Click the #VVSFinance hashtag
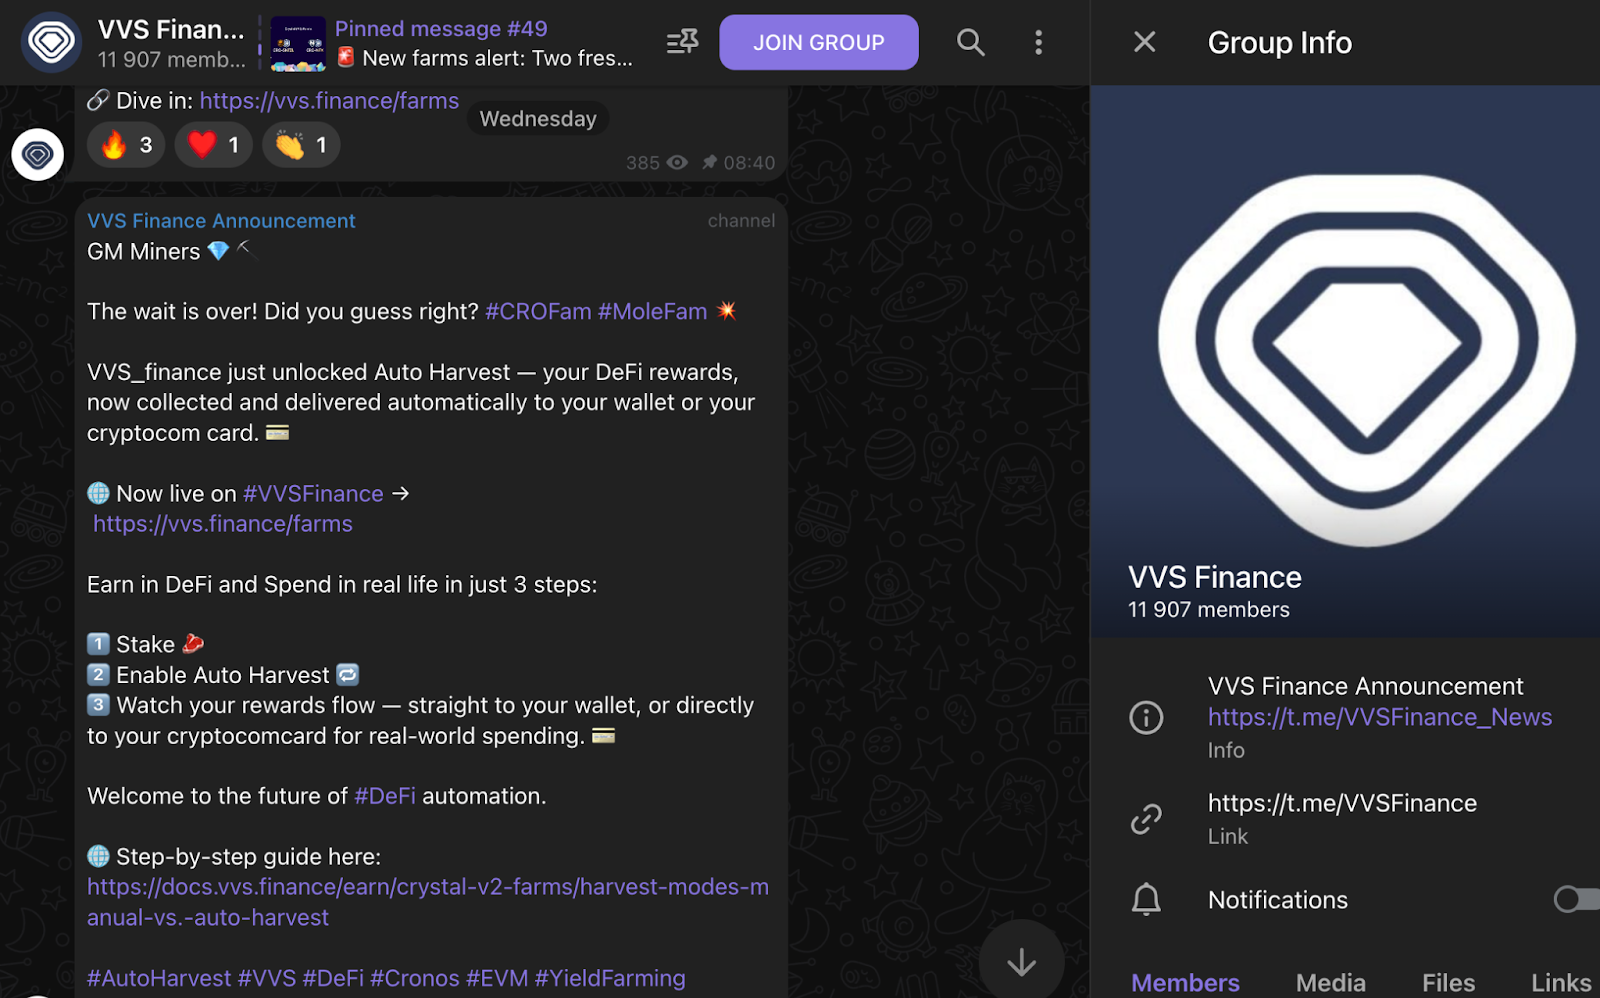This screenshot has height=998, width=1600. coord(313,494)
